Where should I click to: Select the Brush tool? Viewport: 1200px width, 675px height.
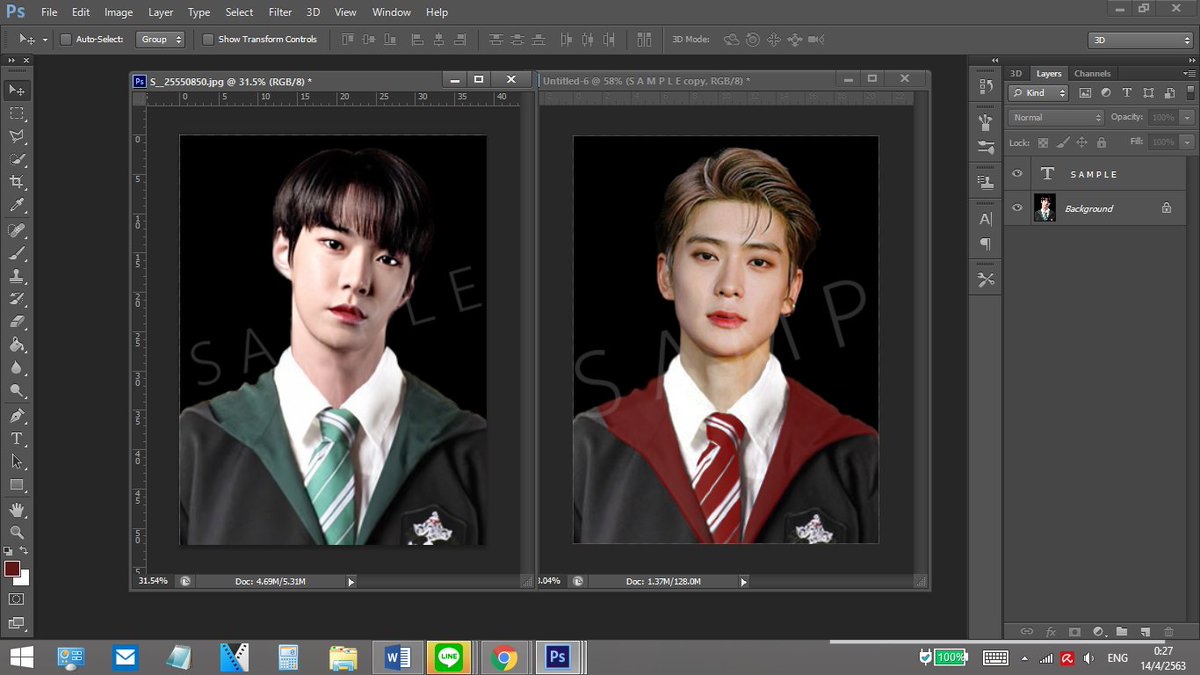[17, 254]
